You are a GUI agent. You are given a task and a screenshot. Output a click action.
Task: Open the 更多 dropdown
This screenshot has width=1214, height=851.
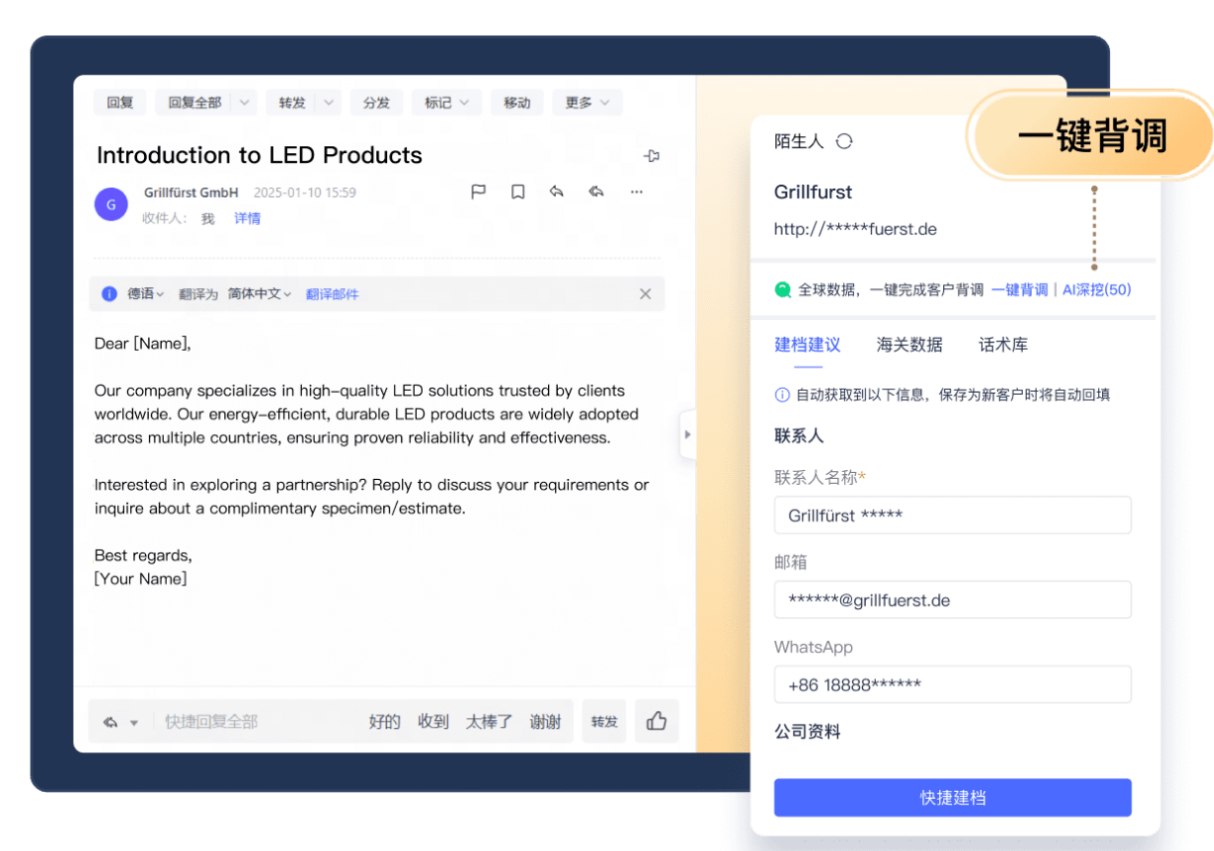pos(587,102)
